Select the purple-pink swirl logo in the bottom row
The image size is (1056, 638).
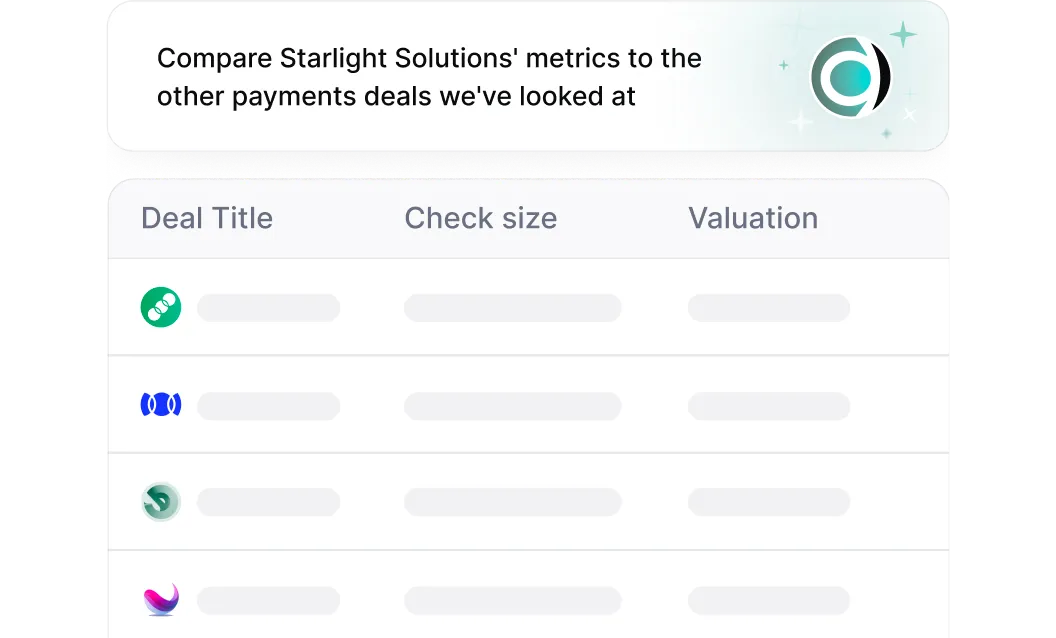pyautogui.click(x=161, y=598)
